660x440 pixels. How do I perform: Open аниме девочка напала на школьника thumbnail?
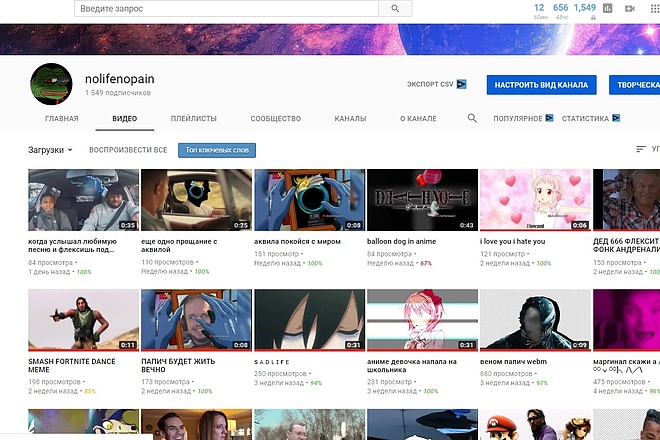tap(423, 320)
